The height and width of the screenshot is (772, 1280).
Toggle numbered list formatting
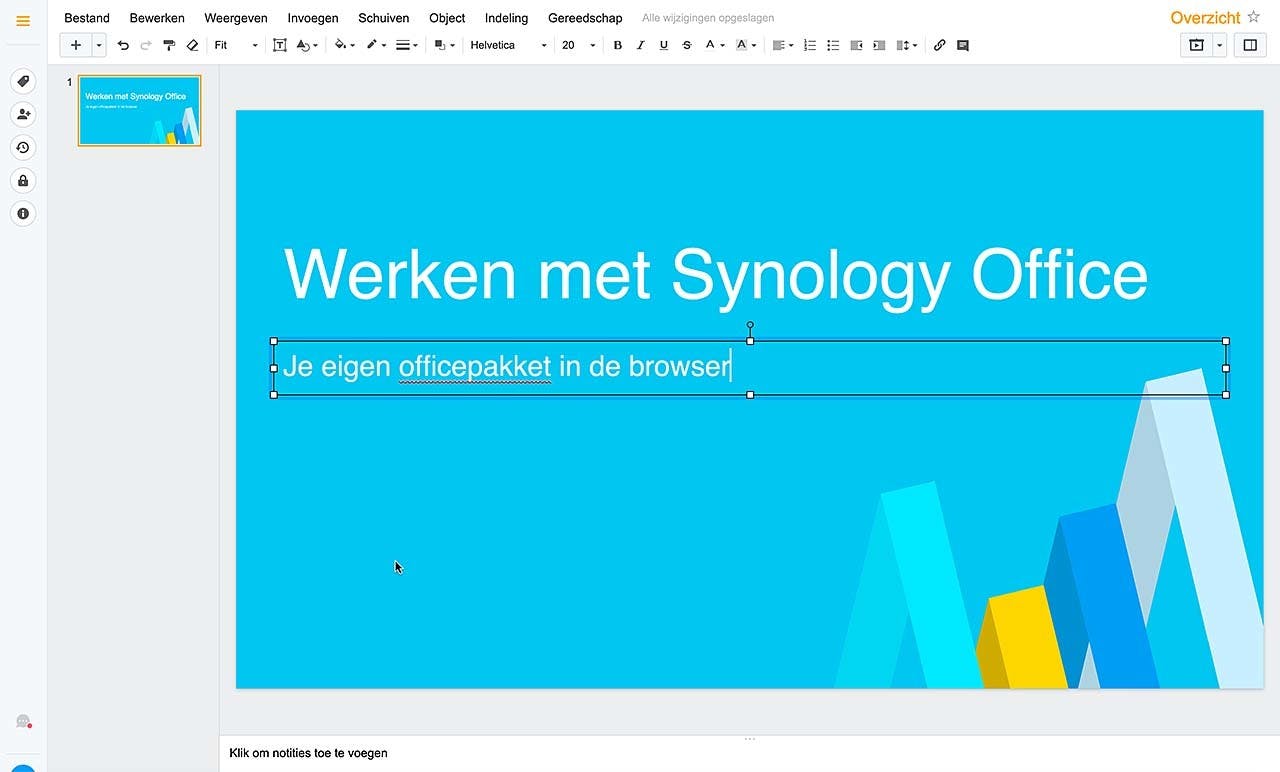(x=810, y=45)
